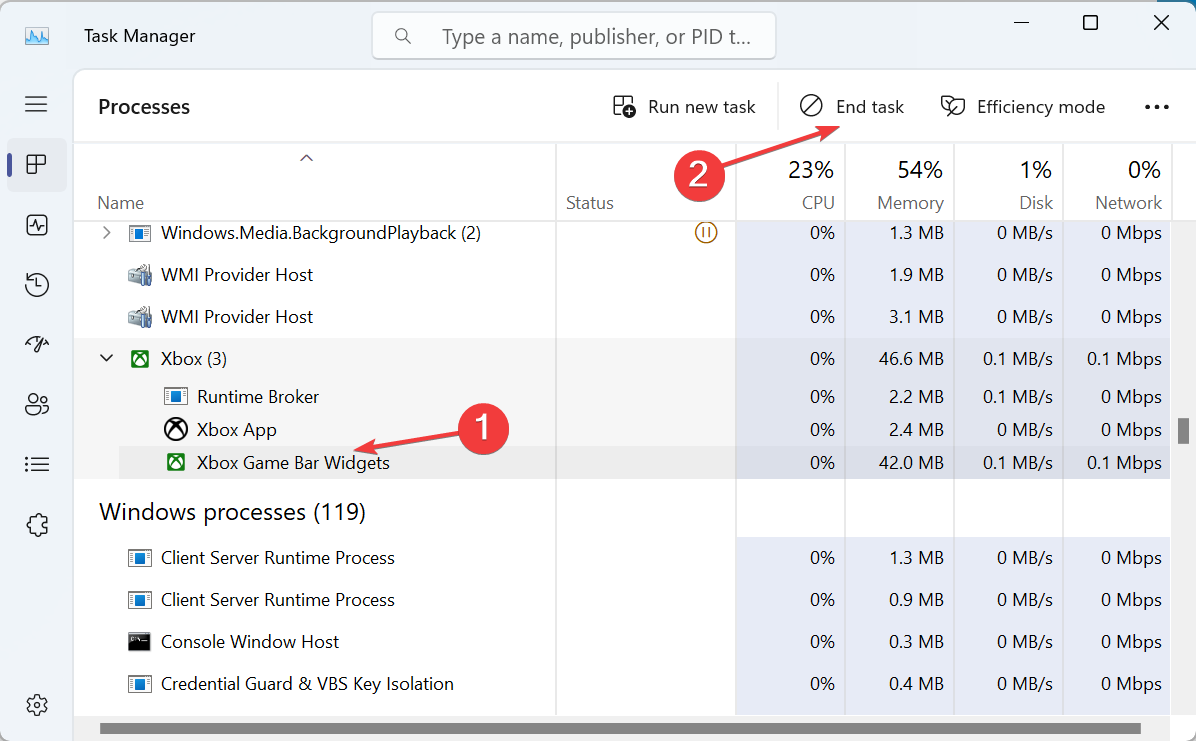Sort by the Name column header
This screenshot has width=1196, height=741.
(x=121, y=203)
